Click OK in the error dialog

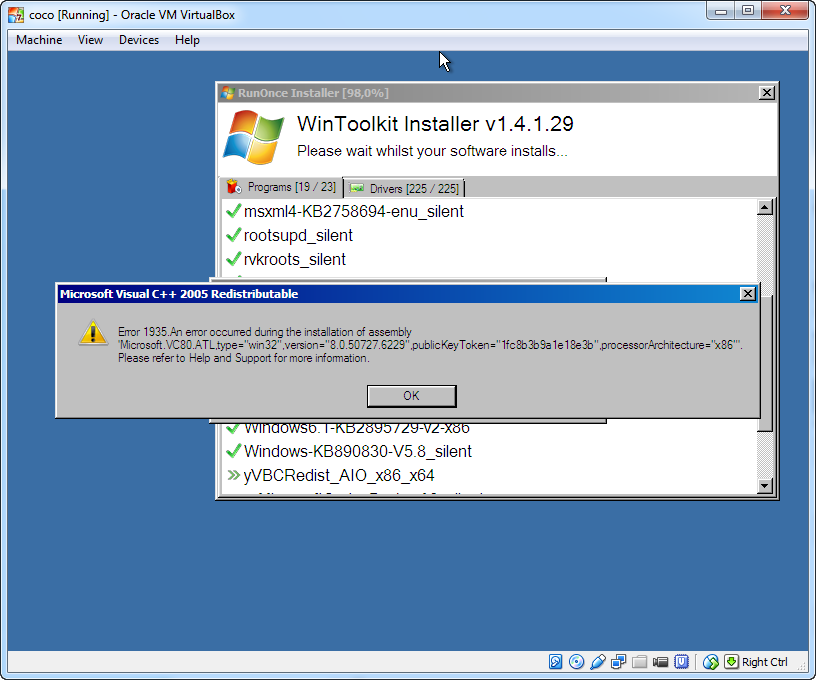[x=412, y=396]
